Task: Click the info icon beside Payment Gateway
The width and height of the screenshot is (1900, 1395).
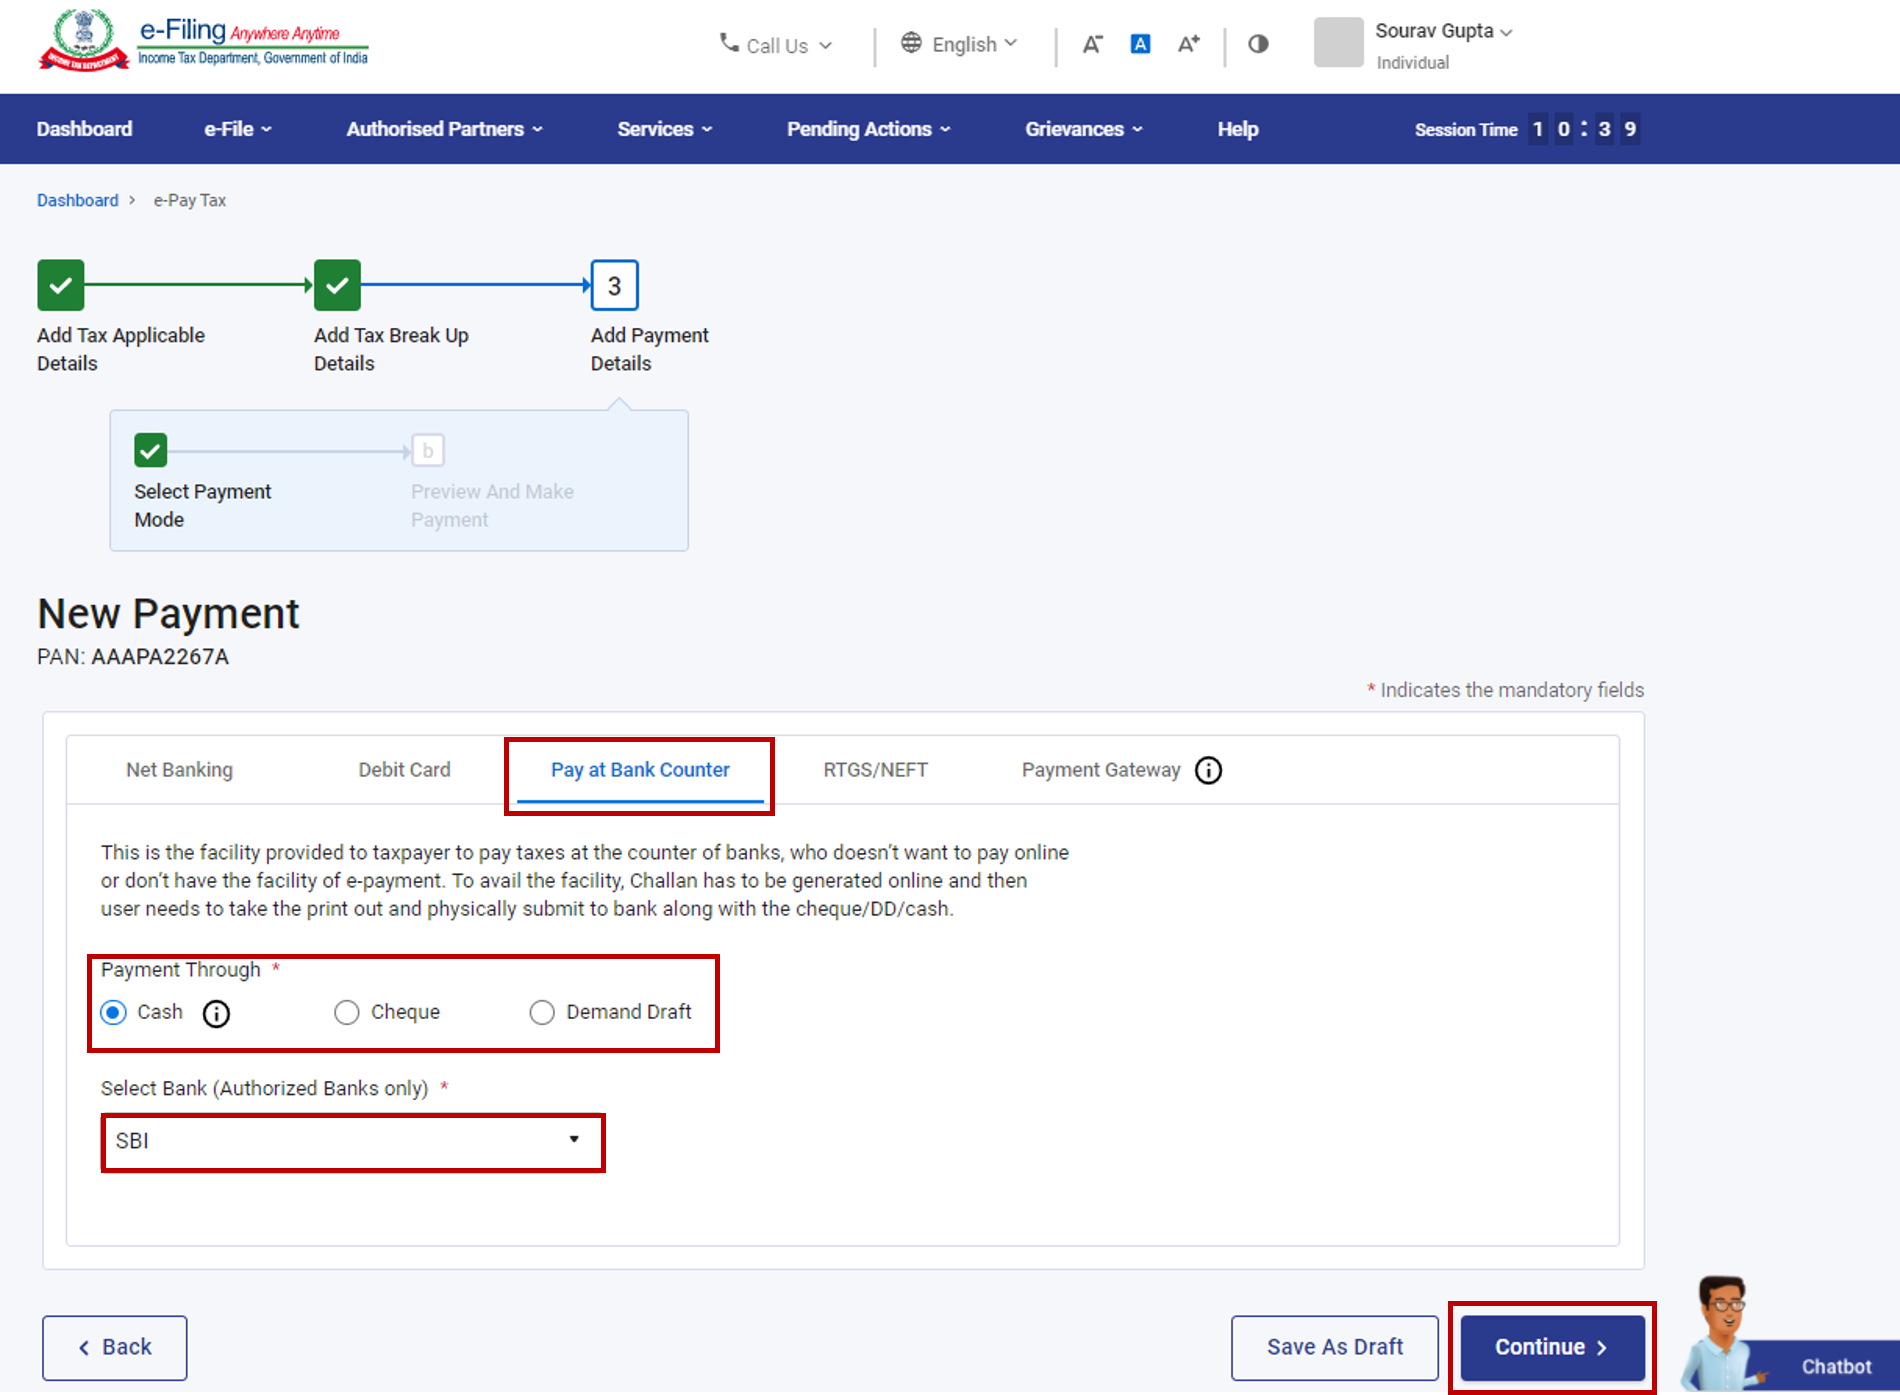Action: pyautogui.click(x=1208, y=770)
